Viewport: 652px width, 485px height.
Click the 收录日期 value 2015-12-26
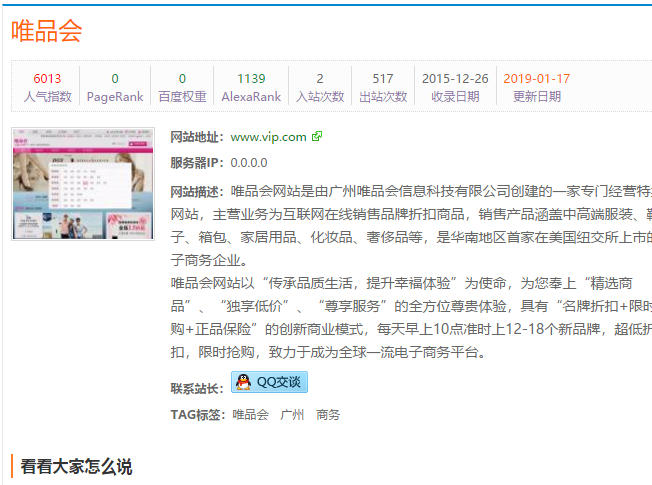coord(455,79)
